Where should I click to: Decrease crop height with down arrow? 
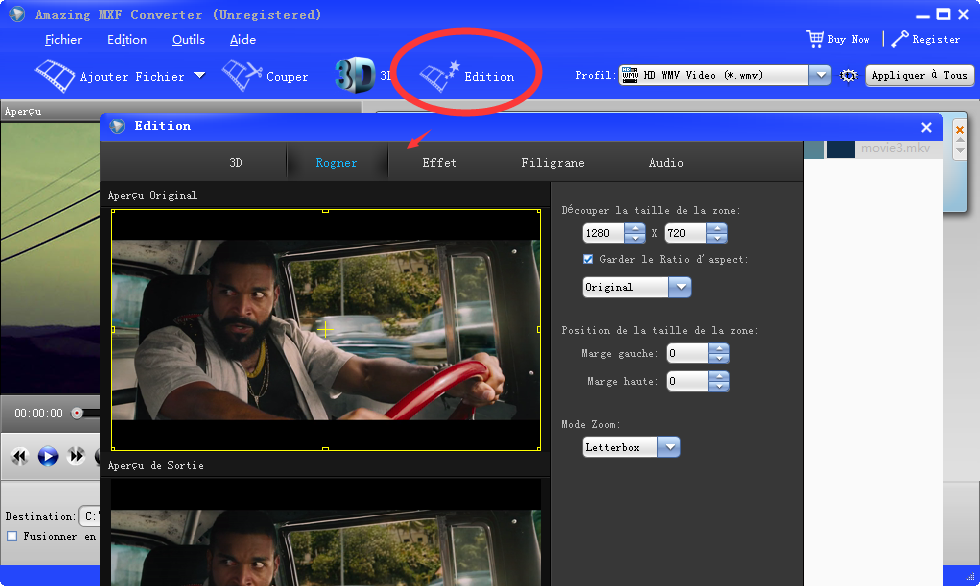coord(717,238)
